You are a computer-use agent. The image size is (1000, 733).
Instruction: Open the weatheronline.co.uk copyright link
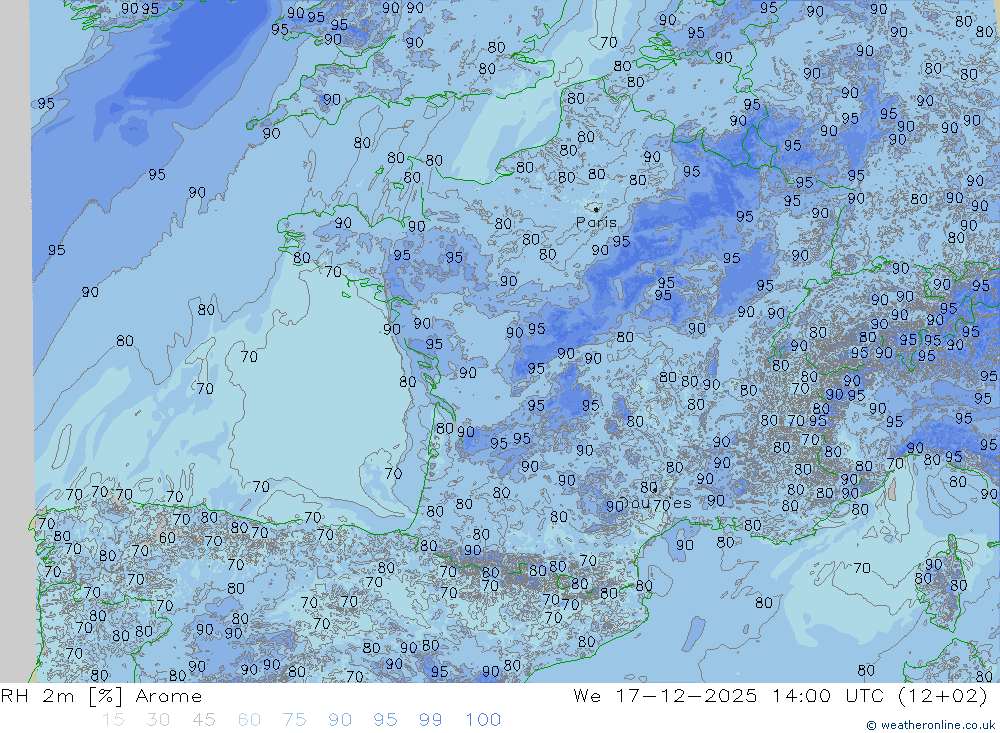coord(930,725)
